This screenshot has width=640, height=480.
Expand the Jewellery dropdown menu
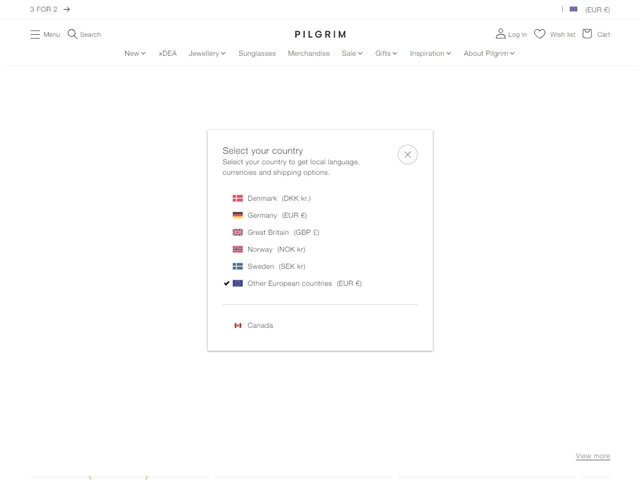pos(207,53)
